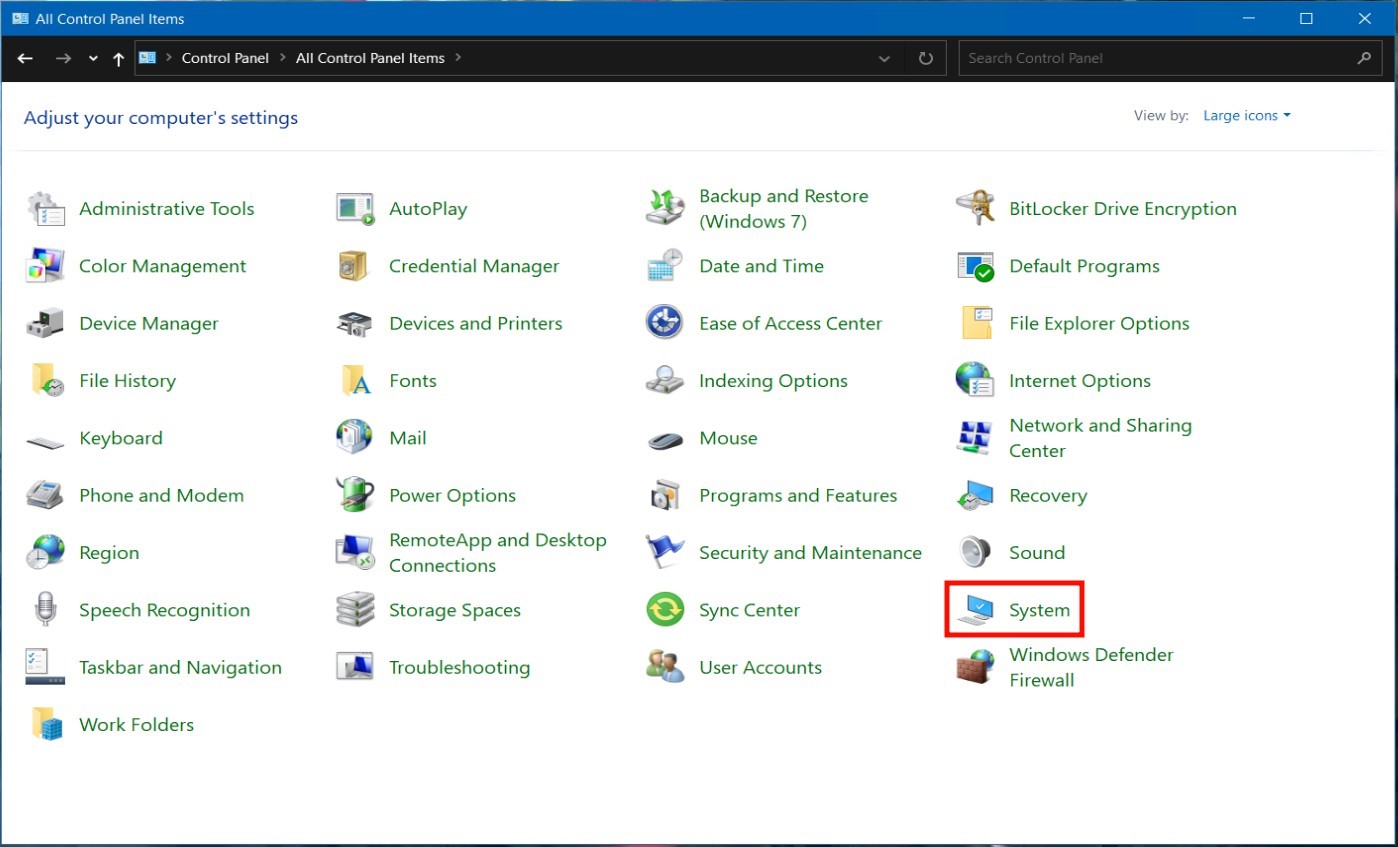Open the System link
Viewport: 1398px width, 847px height.
(x=1039, y=610)
